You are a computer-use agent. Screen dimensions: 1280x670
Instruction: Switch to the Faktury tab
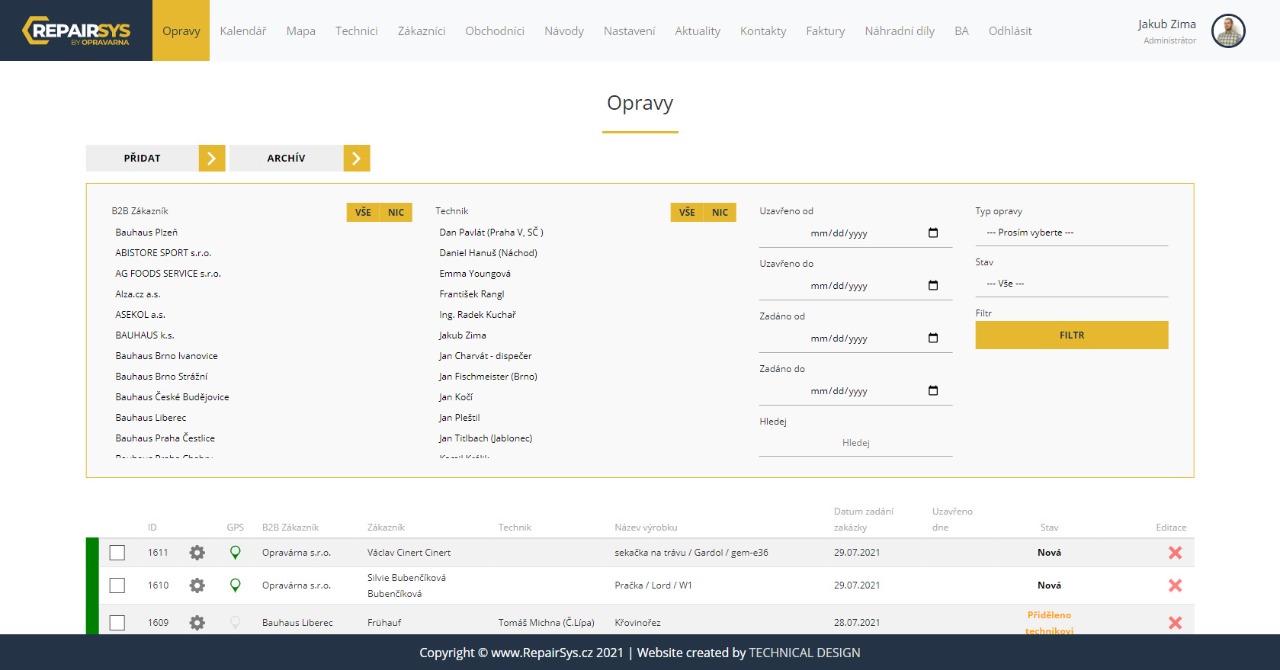825,31
